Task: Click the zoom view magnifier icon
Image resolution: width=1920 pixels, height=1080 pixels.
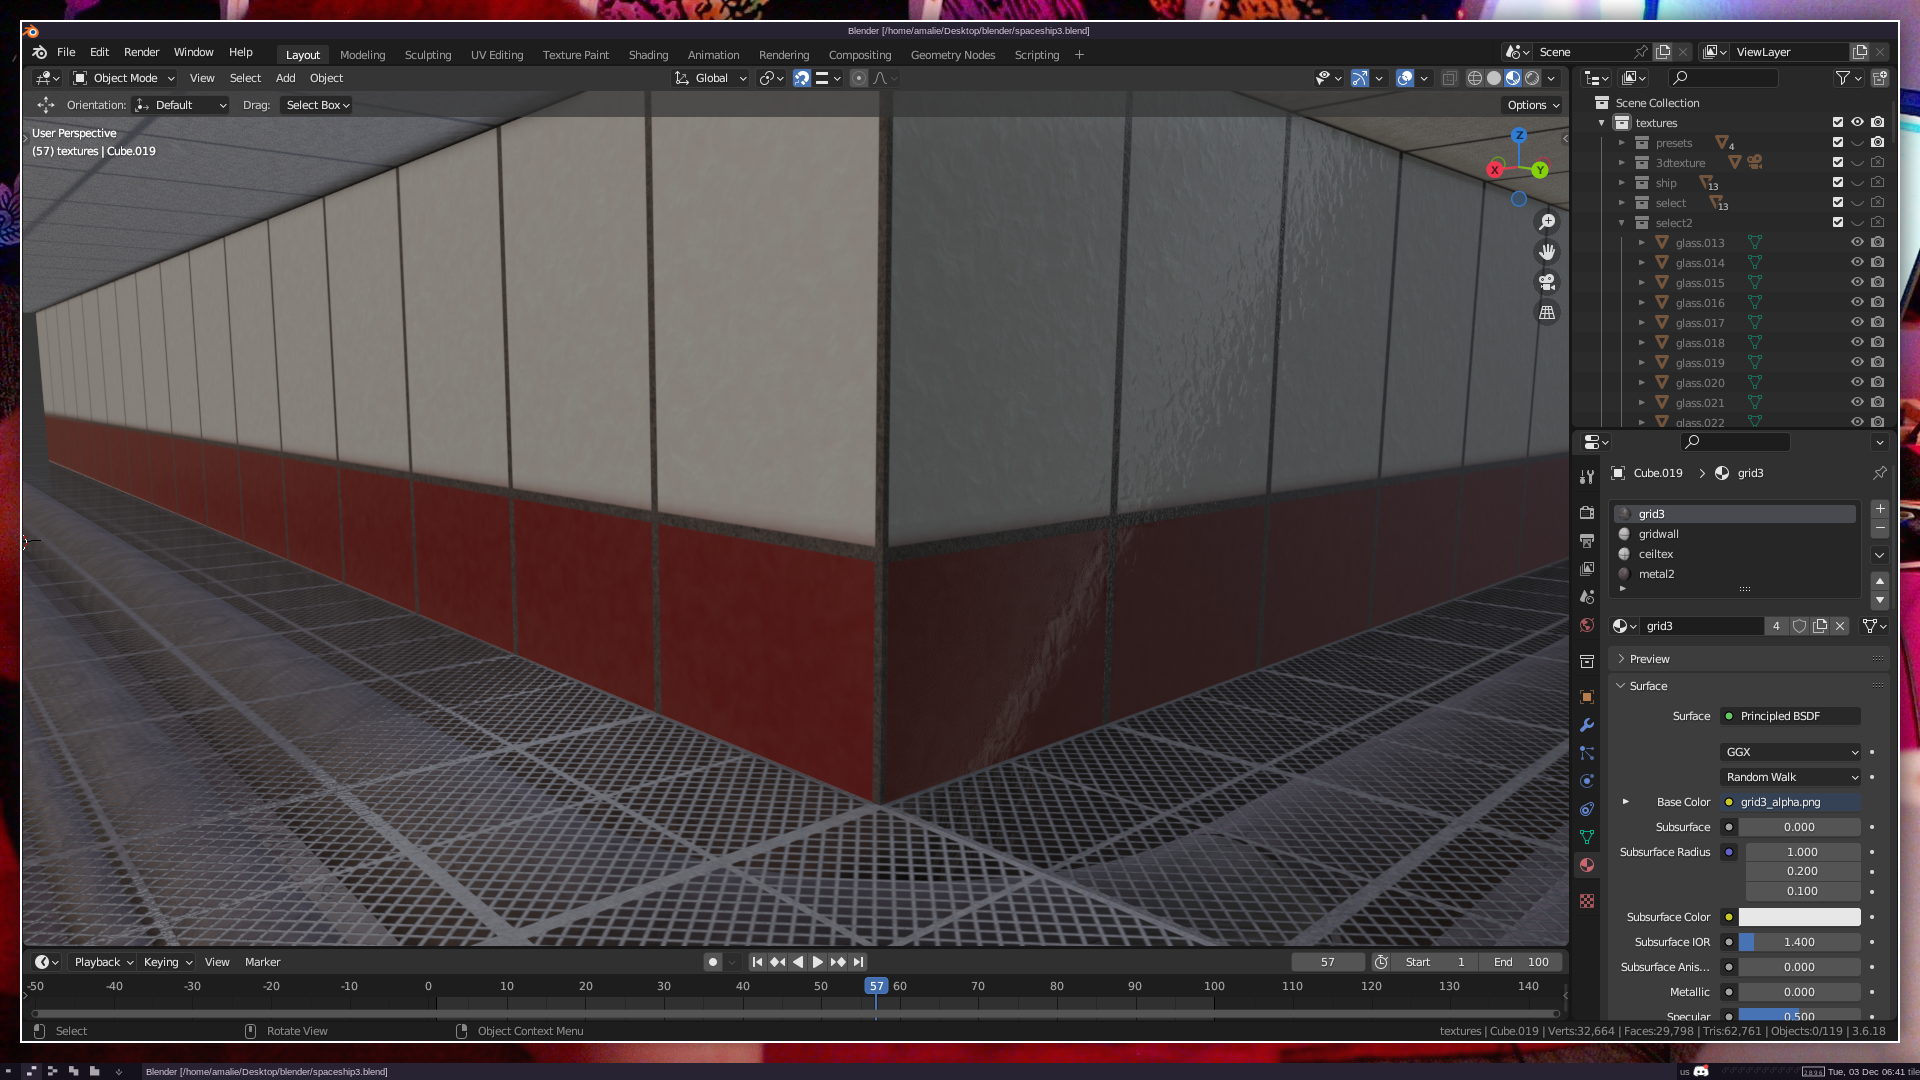Action: click(x=1547, y=222)
